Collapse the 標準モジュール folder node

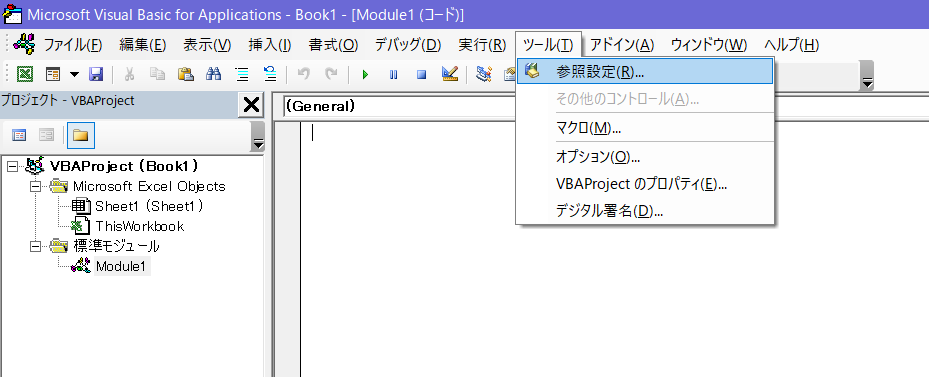click(x=34, y=246)
